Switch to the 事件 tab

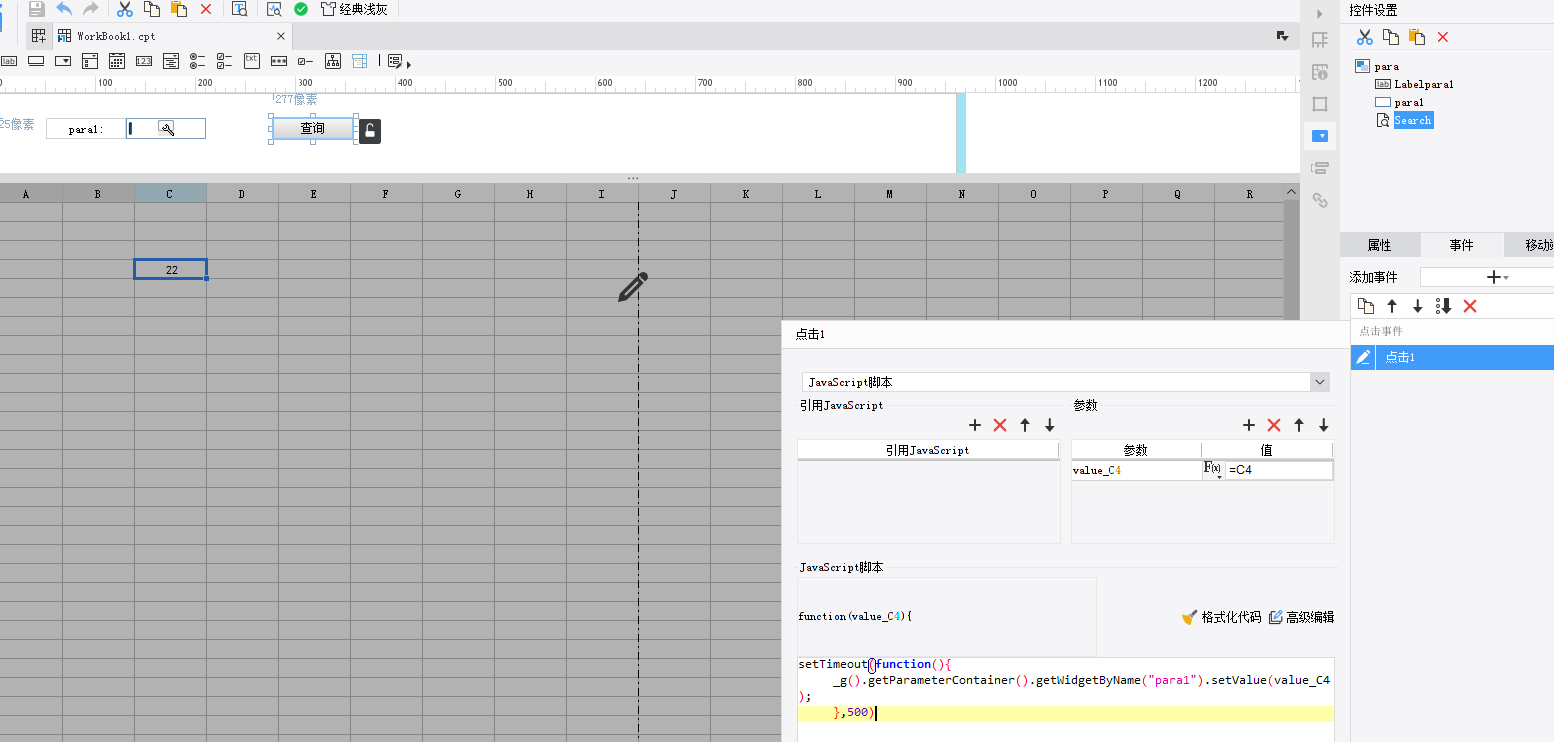[1461, 245]
